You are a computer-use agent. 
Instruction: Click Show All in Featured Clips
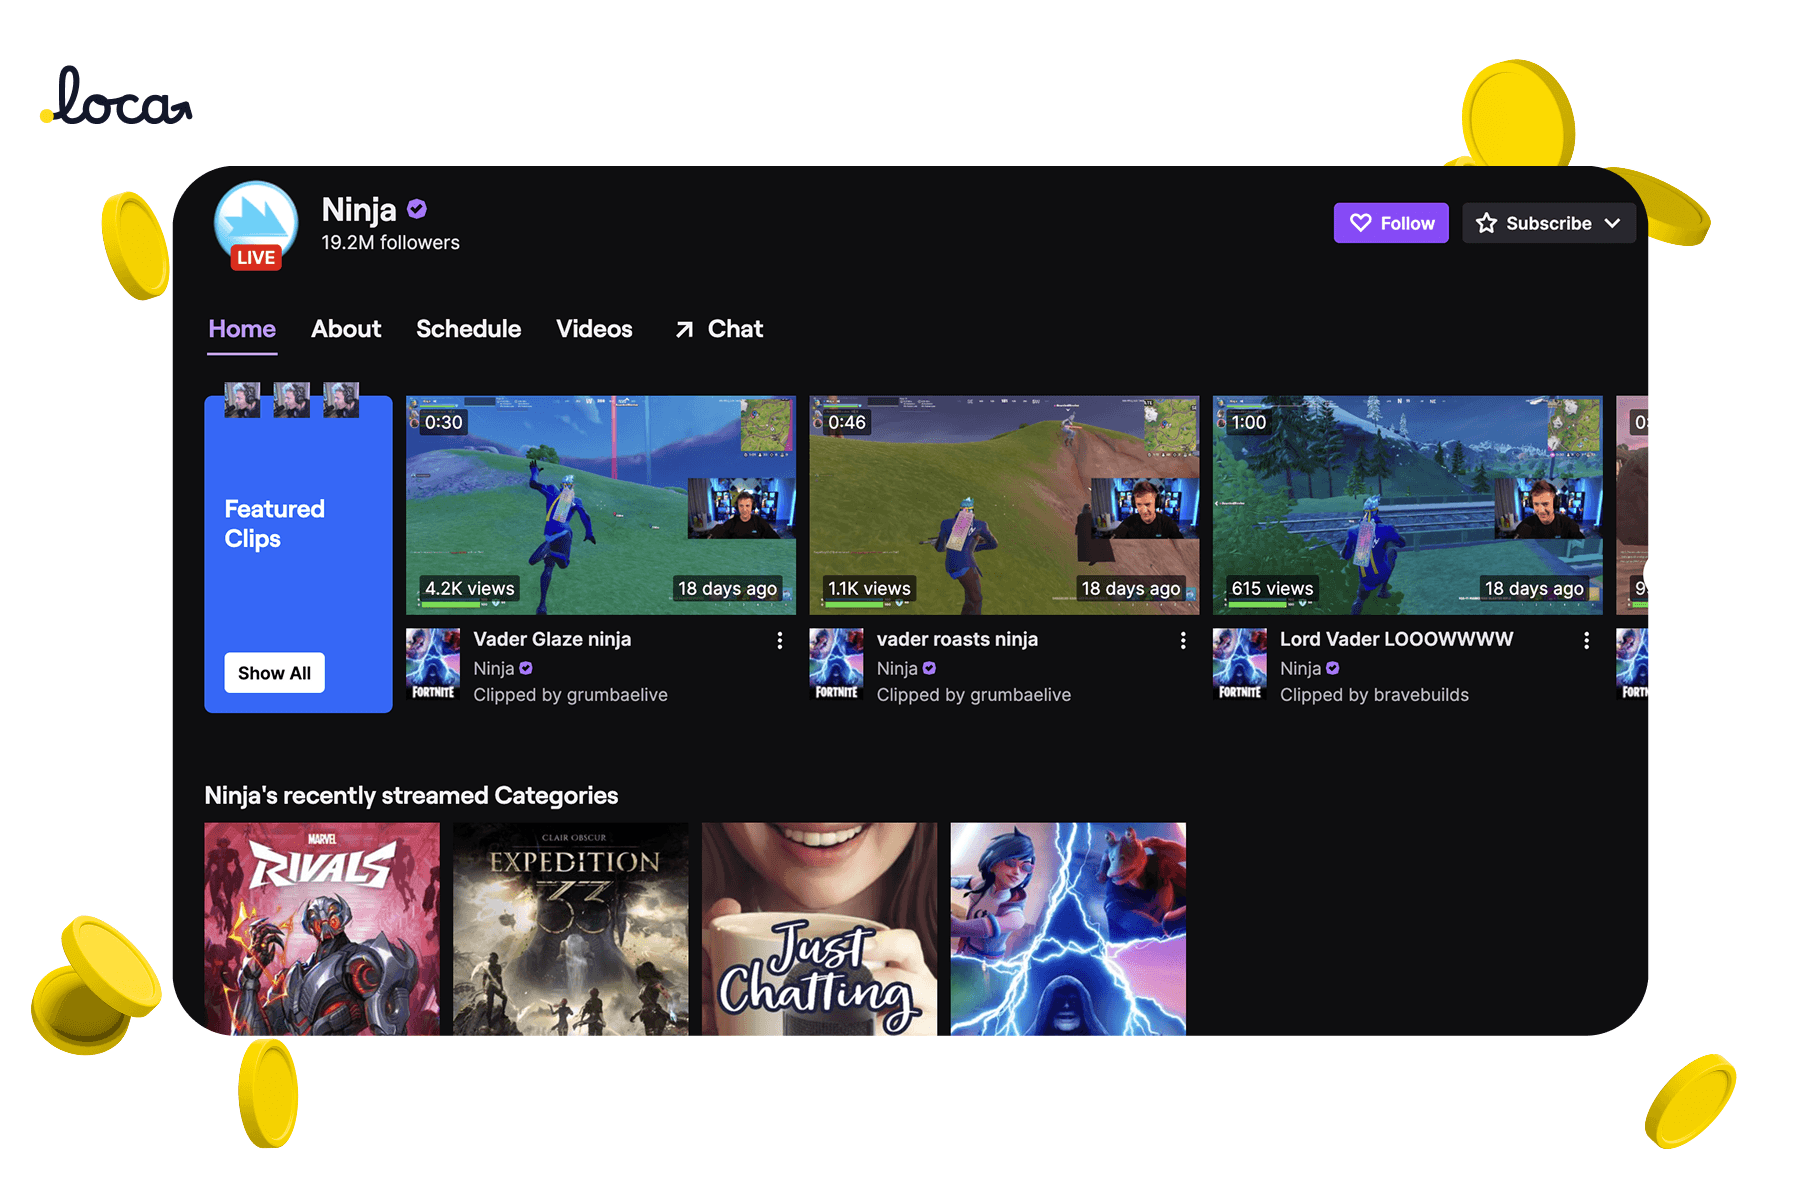click(x=274, y=673)
